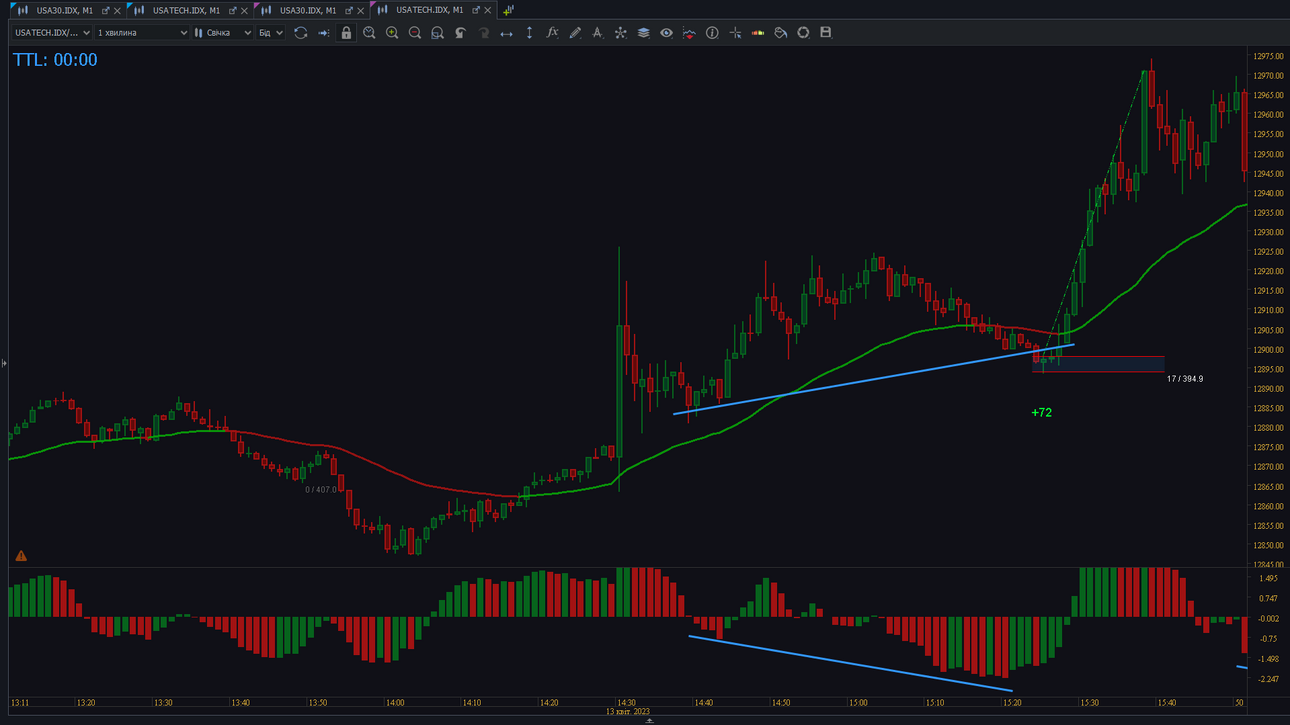The width and height of the screenshot is (1290, 725).
Task: Click the vertical scale arrows icon
Action: 529,33
